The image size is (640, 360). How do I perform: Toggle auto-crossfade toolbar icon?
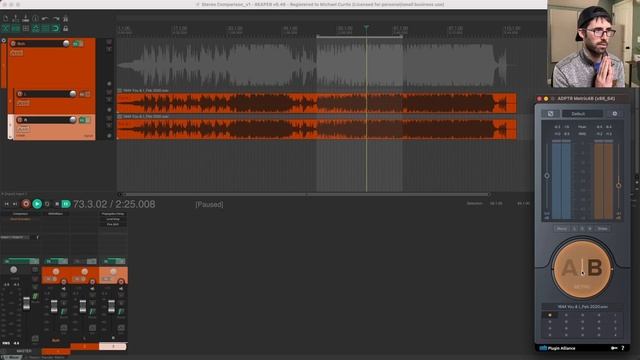point(6,28)
